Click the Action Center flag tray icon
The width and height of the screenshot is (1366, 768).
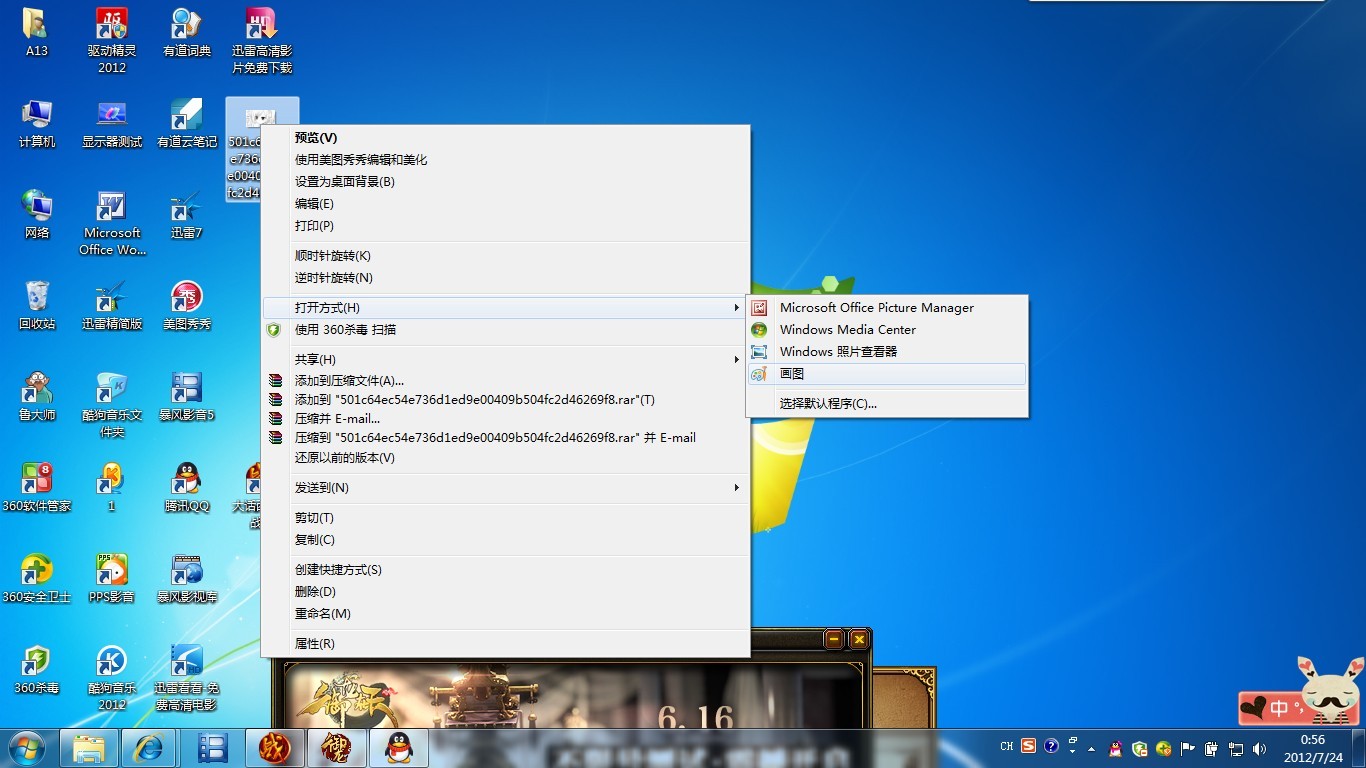[1188, 748]
